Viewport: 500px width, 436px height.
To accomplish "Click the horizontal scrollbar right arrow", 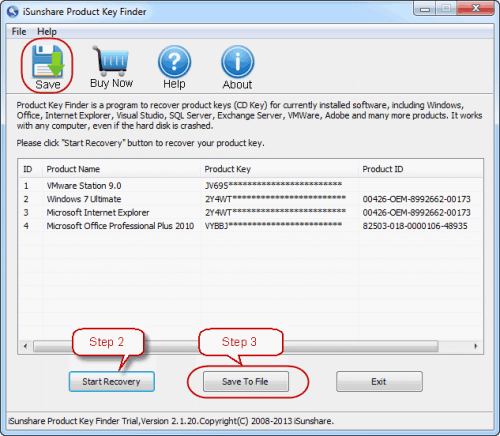I will [476, 346].
